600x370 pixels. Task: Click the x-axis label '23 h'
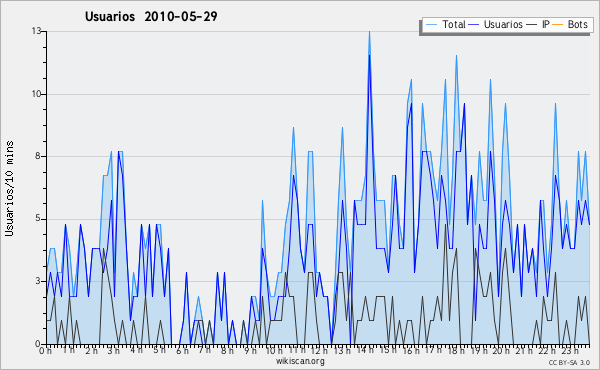[570, 350]
